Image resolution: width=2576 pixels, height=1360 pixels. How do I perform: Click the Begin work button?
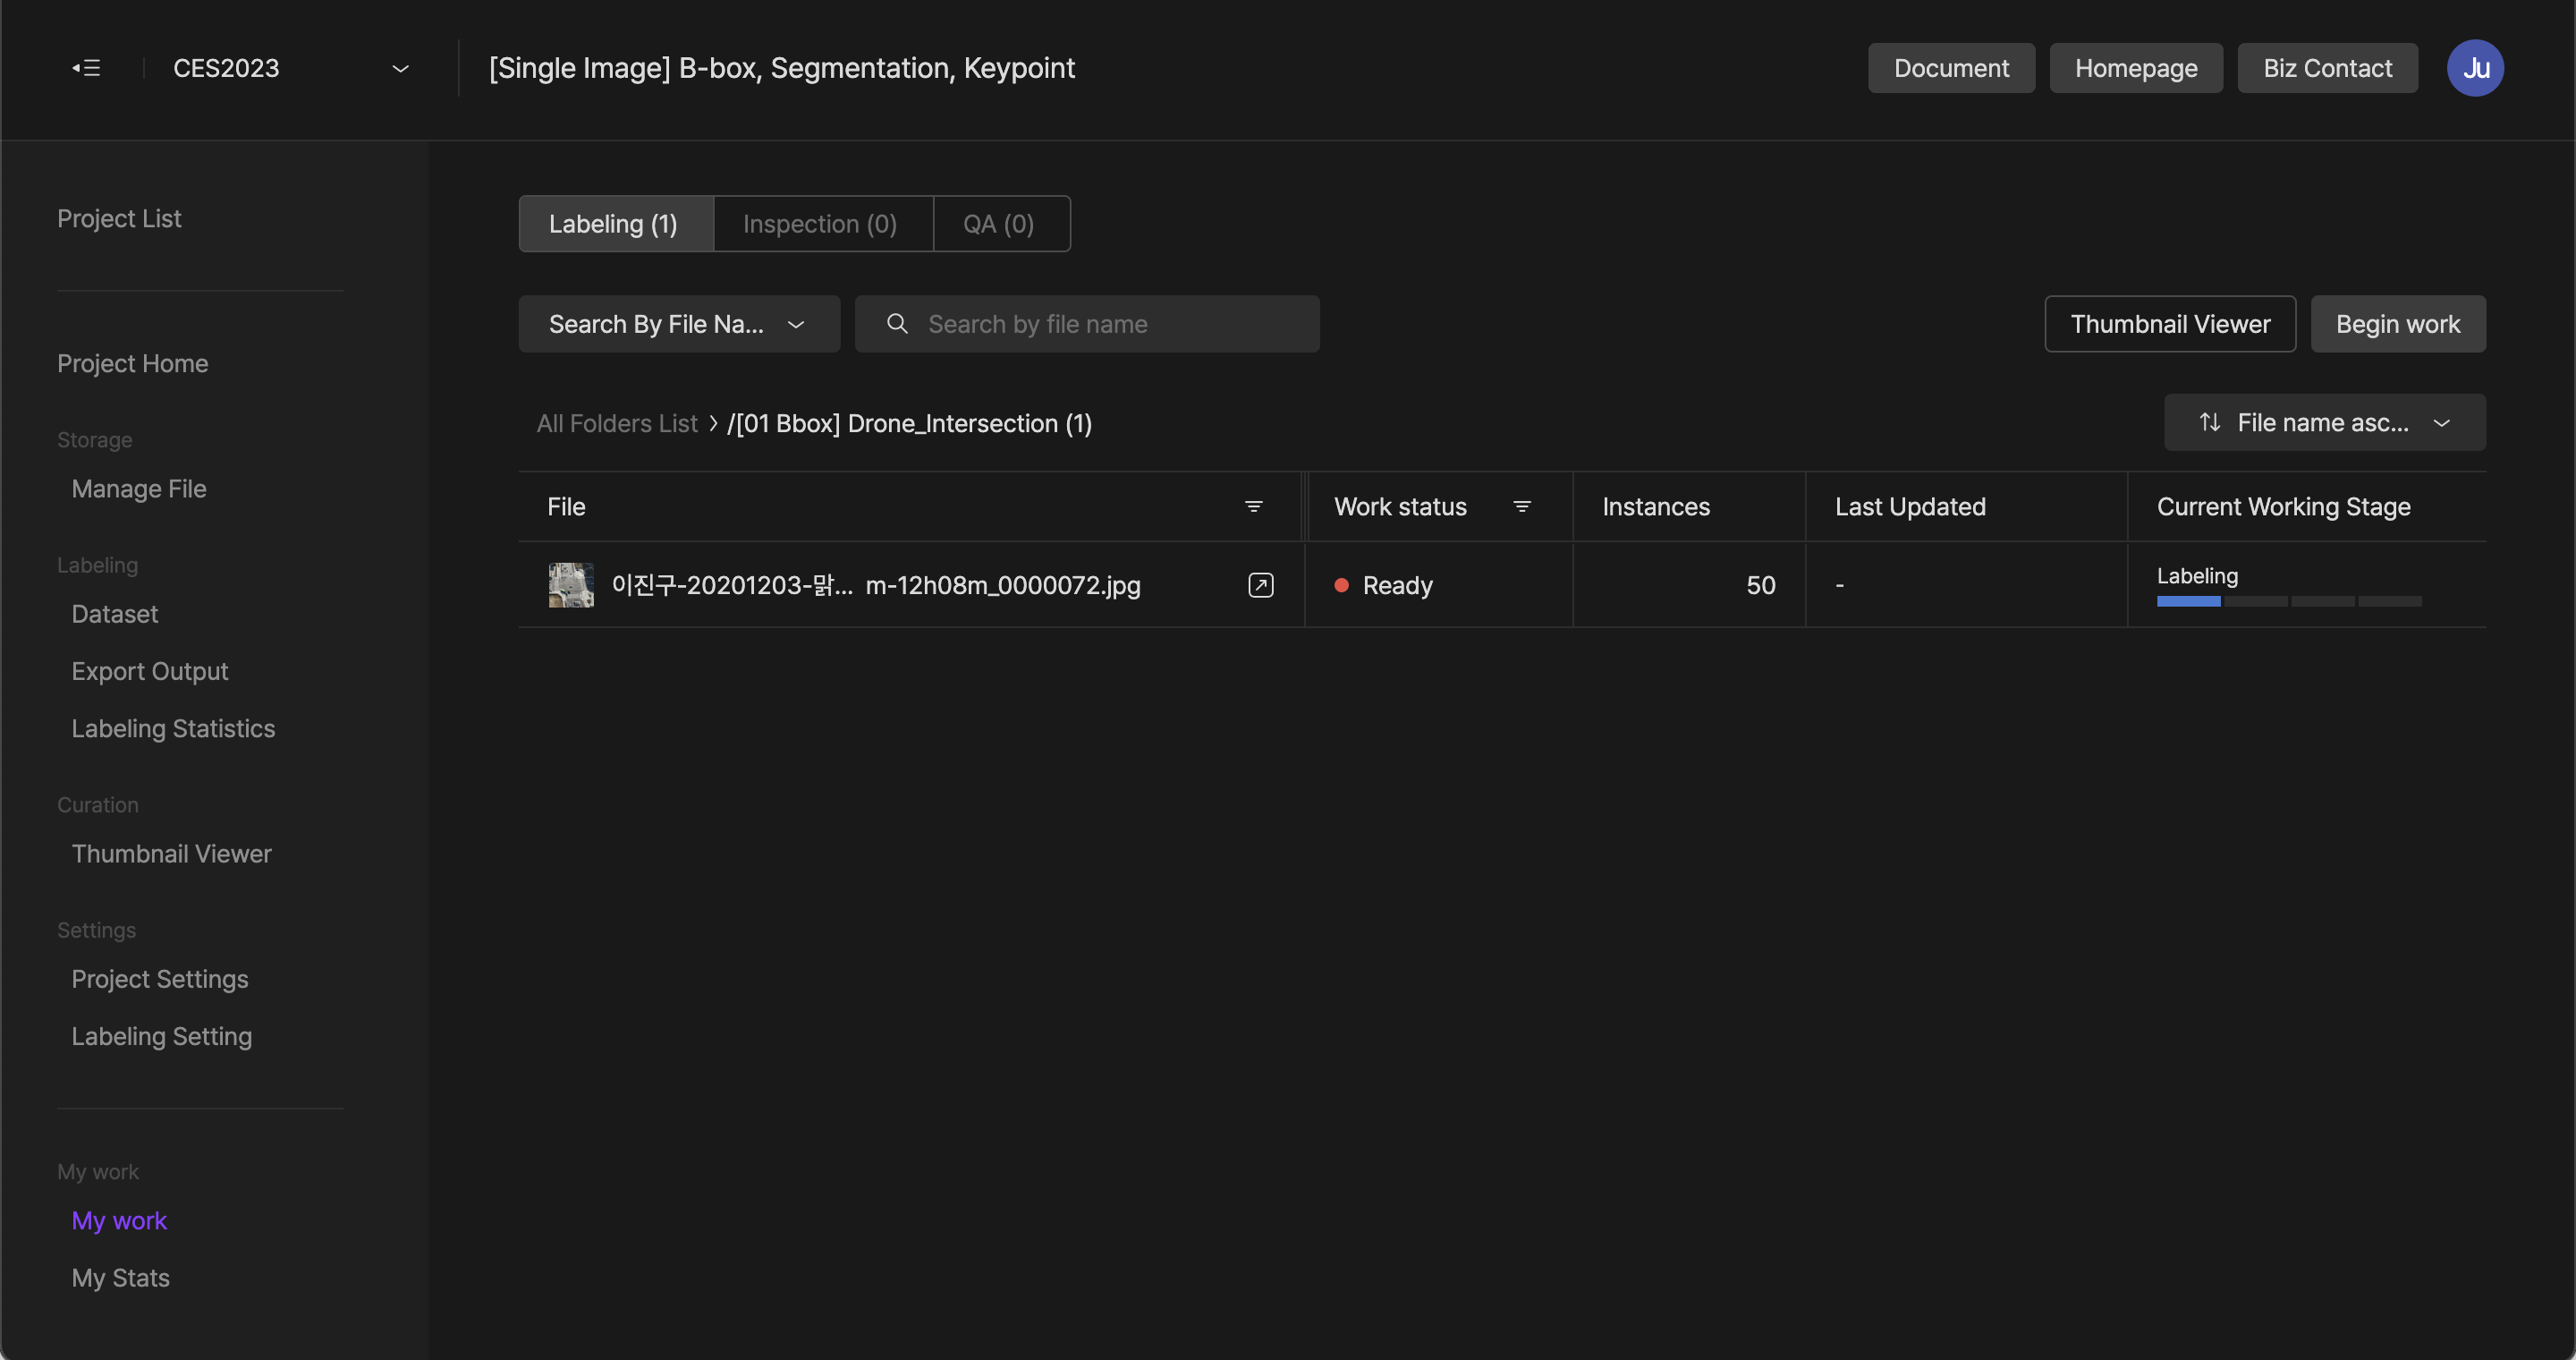tap(2397, 324)
